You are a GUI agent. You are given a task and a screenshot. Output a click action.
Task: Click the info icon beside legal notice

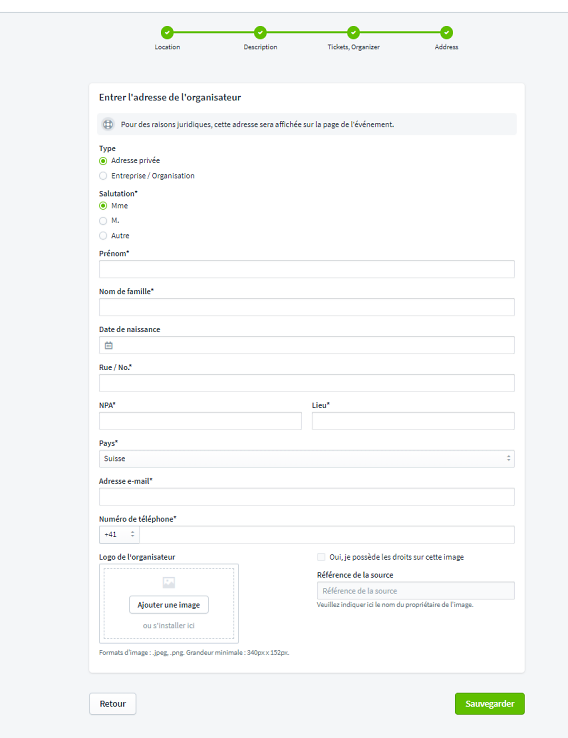click(108, 124)
